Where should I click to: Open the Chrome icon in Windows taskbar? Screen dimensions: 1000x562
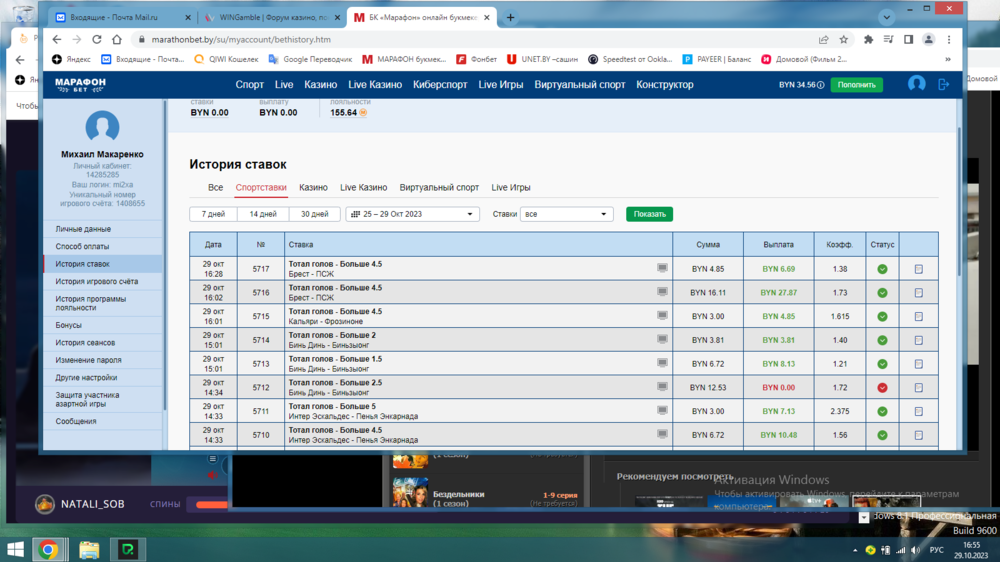click(47, 549)
